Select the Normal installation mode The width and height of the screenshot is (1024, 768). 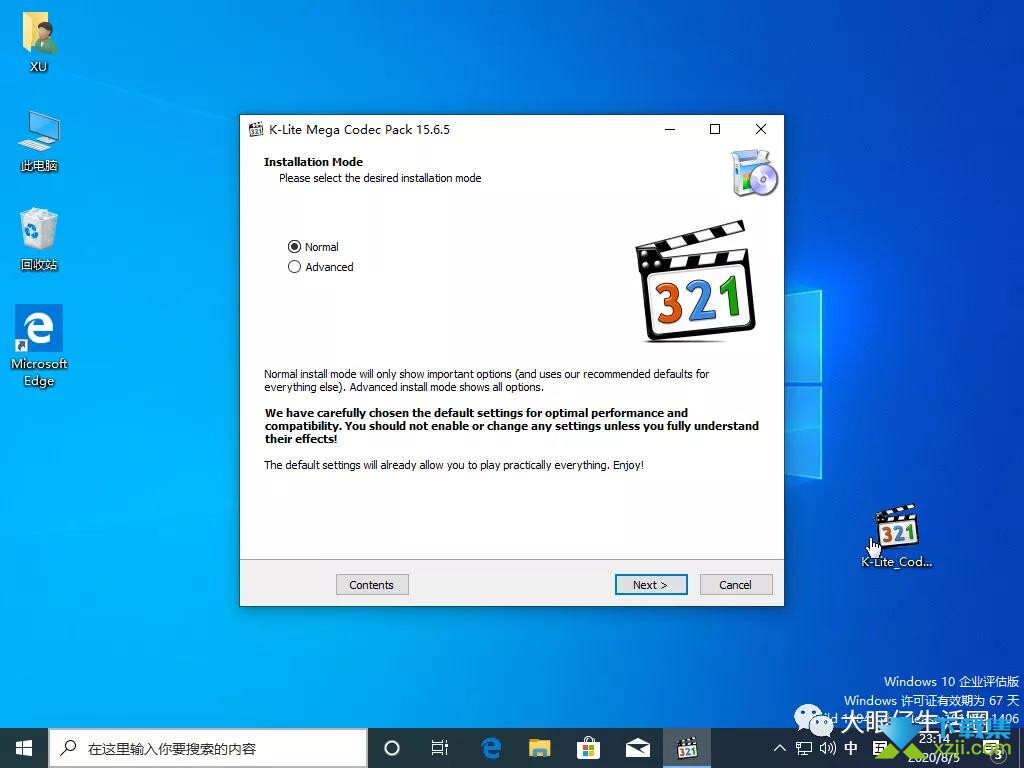(x=313, y=247)
